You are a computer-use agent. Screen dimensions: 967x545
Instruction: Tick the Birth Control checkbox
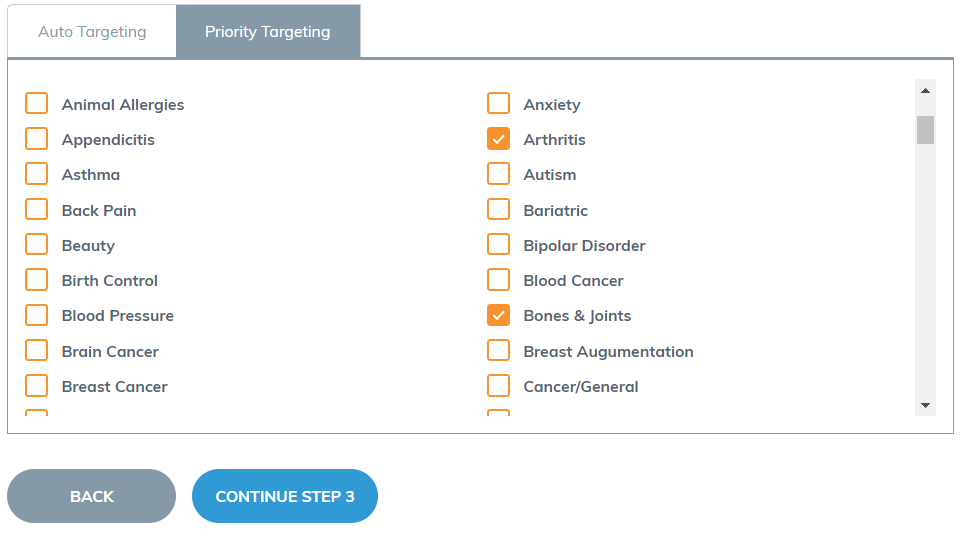pyautogui.click(x=36, y=280)
